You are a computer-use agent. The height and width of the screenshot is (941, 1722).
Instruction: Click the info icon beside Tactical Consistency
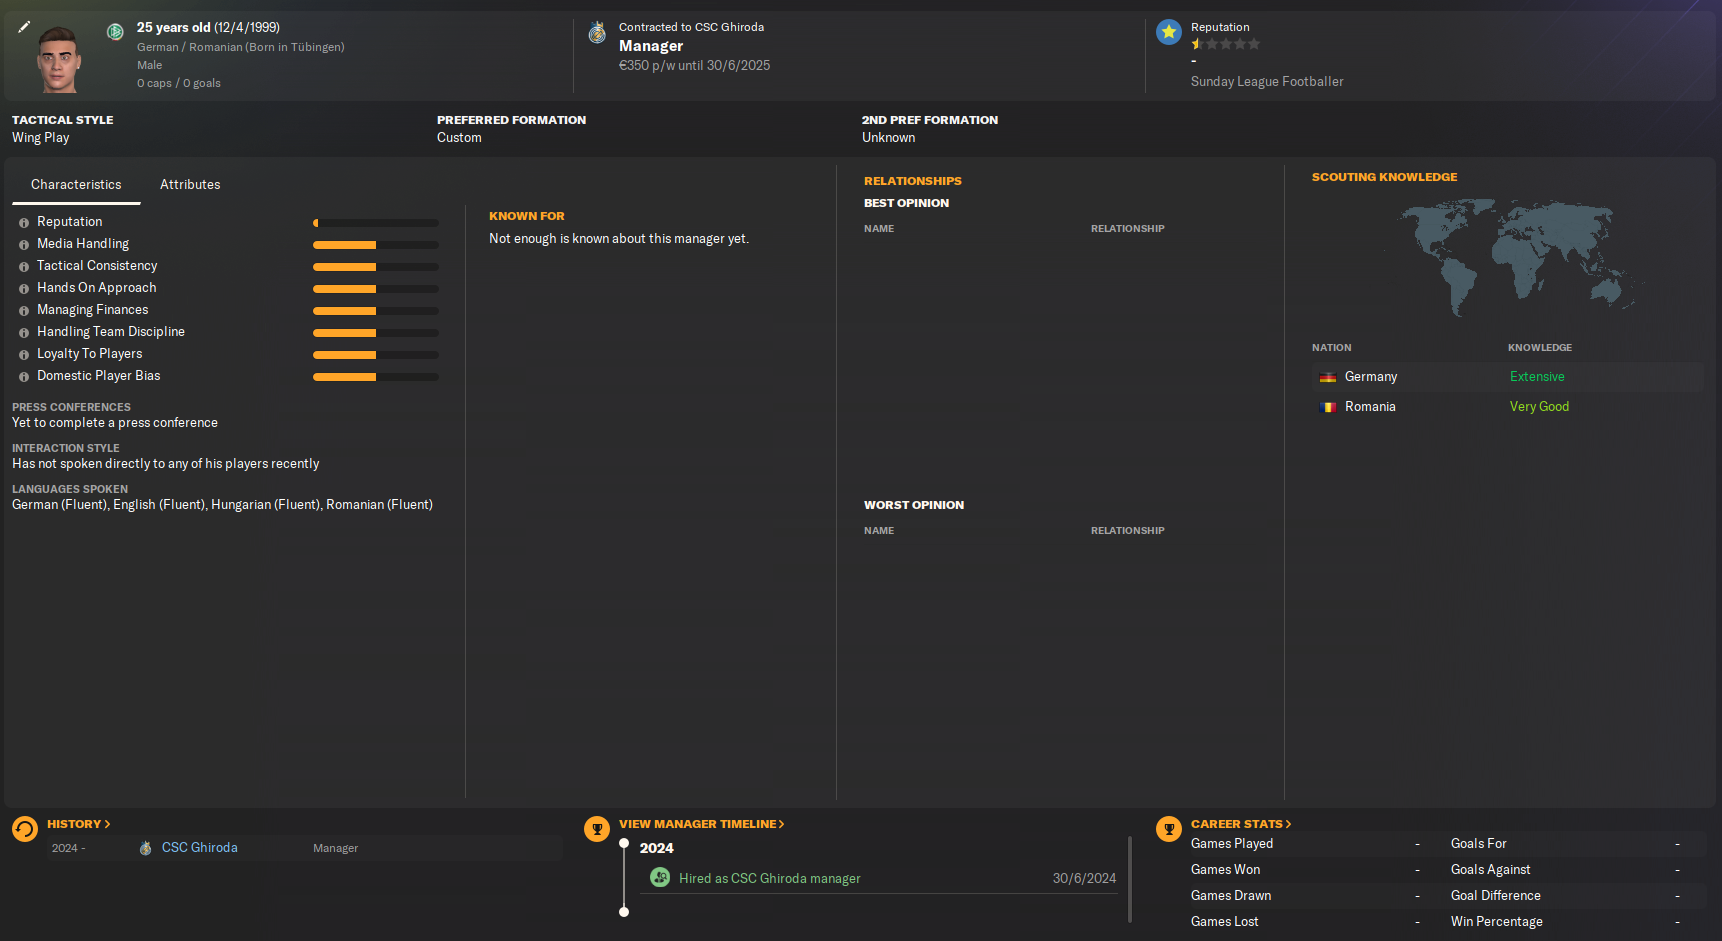click(24, 266)
